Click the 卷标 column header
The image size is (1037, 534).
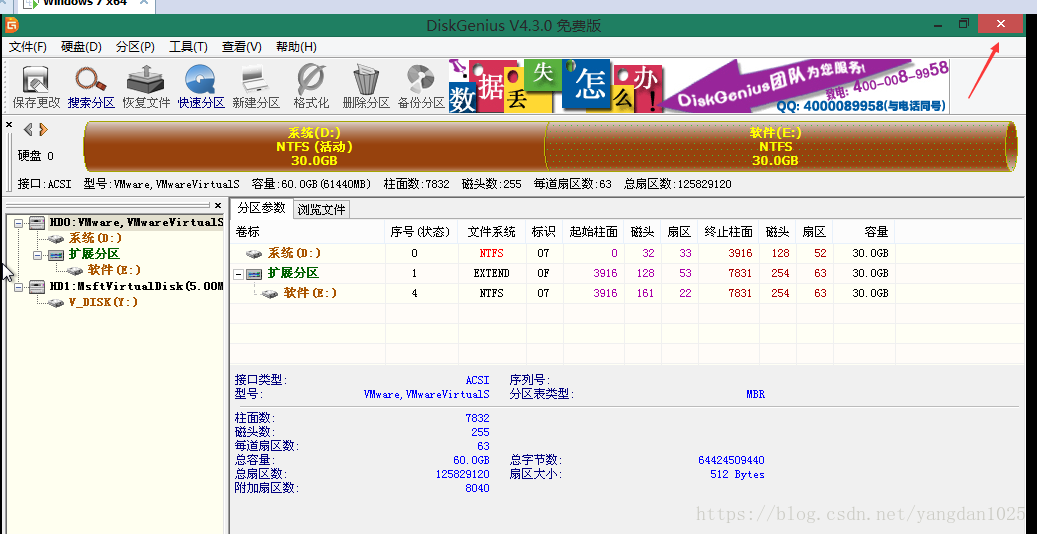pos(308,232)
